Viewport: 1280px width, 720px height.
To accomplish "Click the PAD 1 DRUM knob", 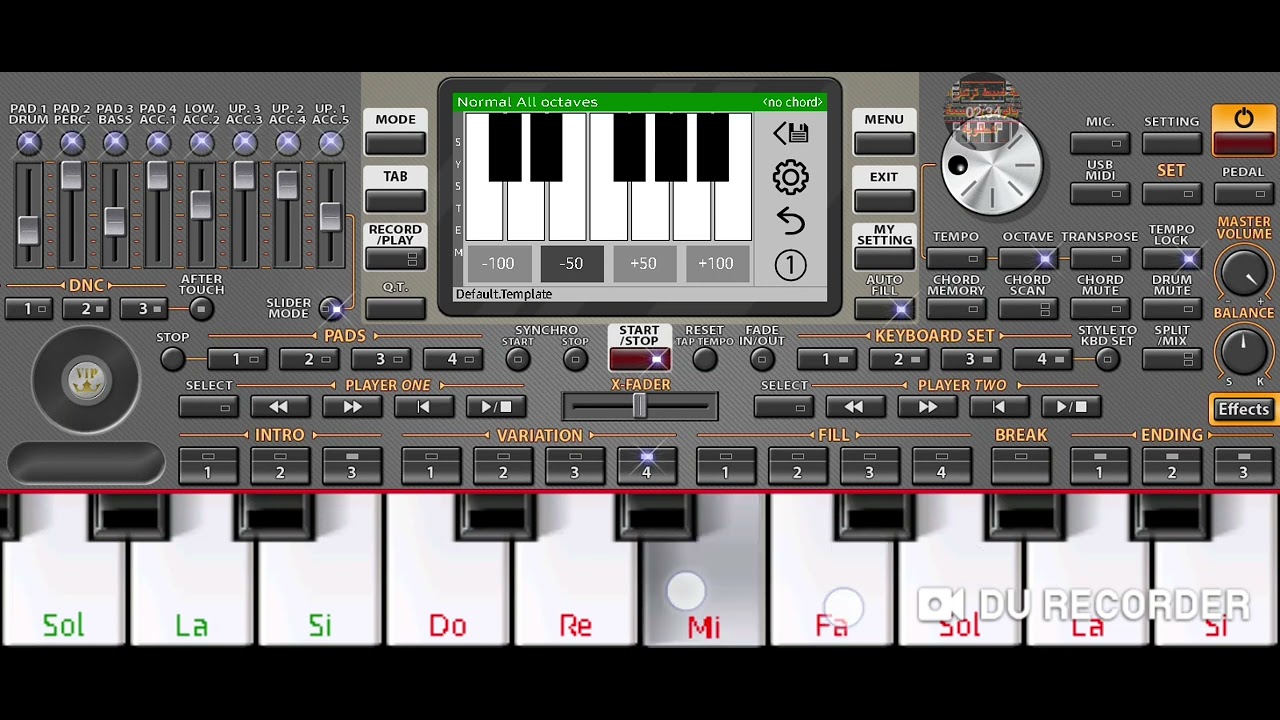I will [x=29, y=143].
